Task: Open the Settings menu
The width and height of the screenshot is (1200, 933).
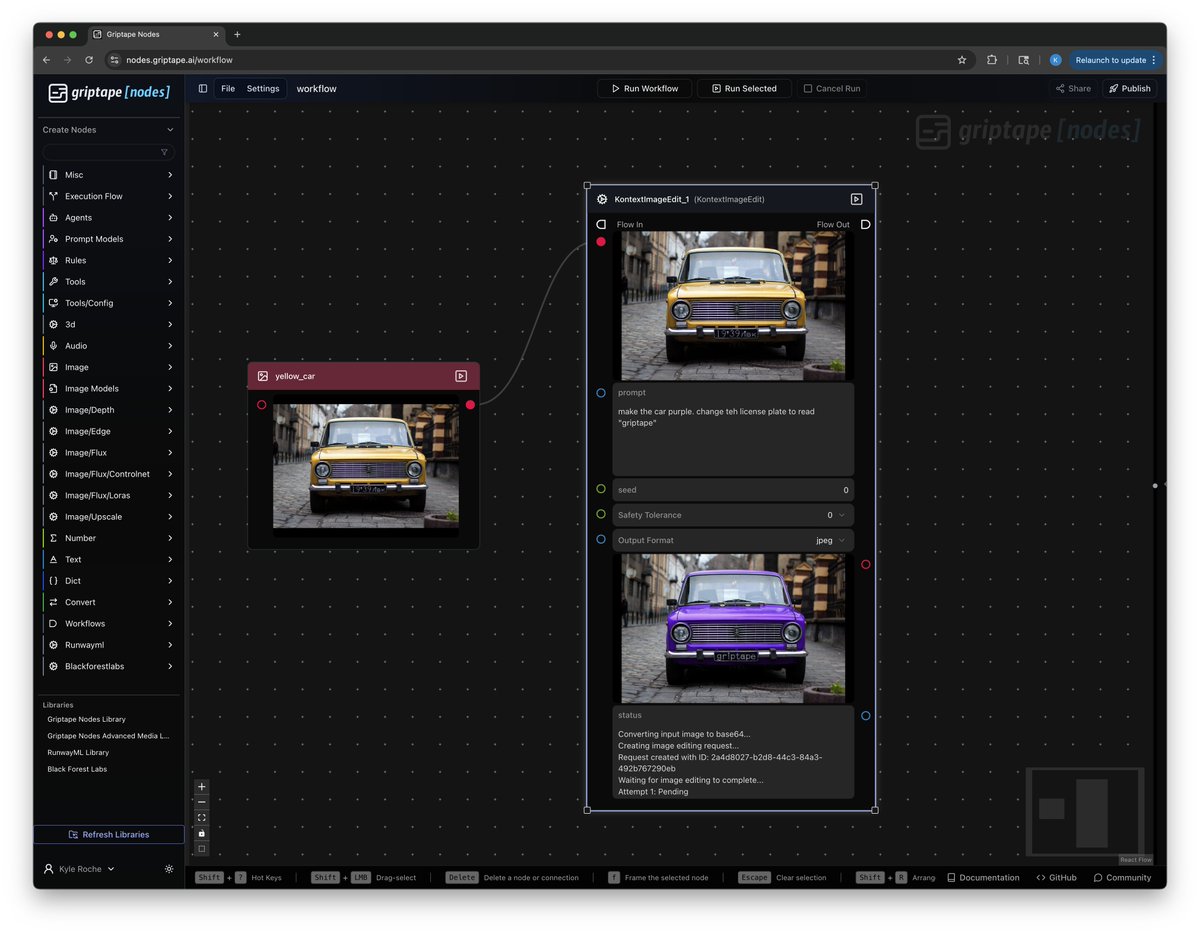Action: (x=263, y=88)
